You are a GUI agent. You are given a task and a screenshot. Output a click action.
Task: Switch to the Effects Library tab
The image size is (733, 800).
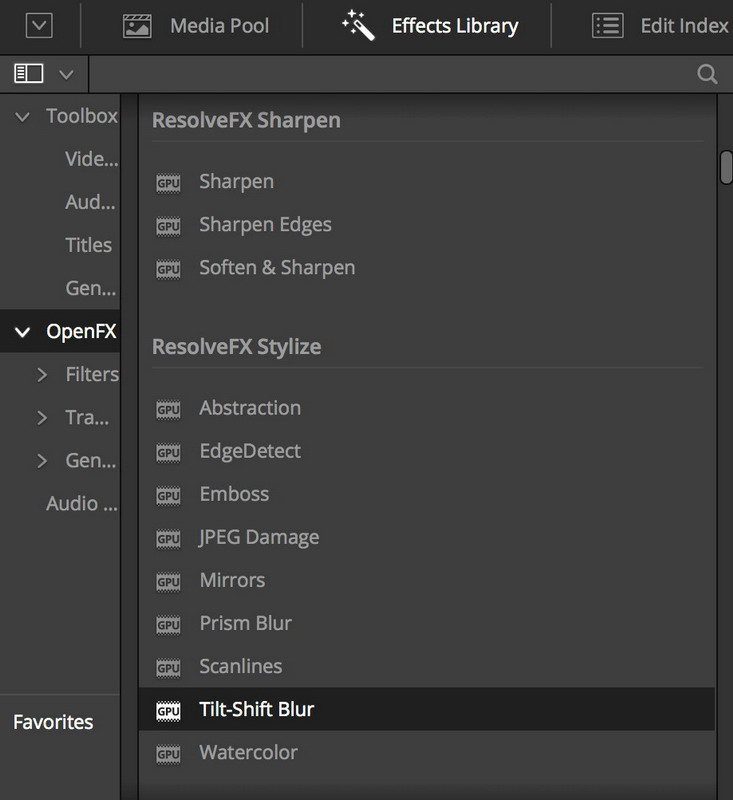(429, 26)
